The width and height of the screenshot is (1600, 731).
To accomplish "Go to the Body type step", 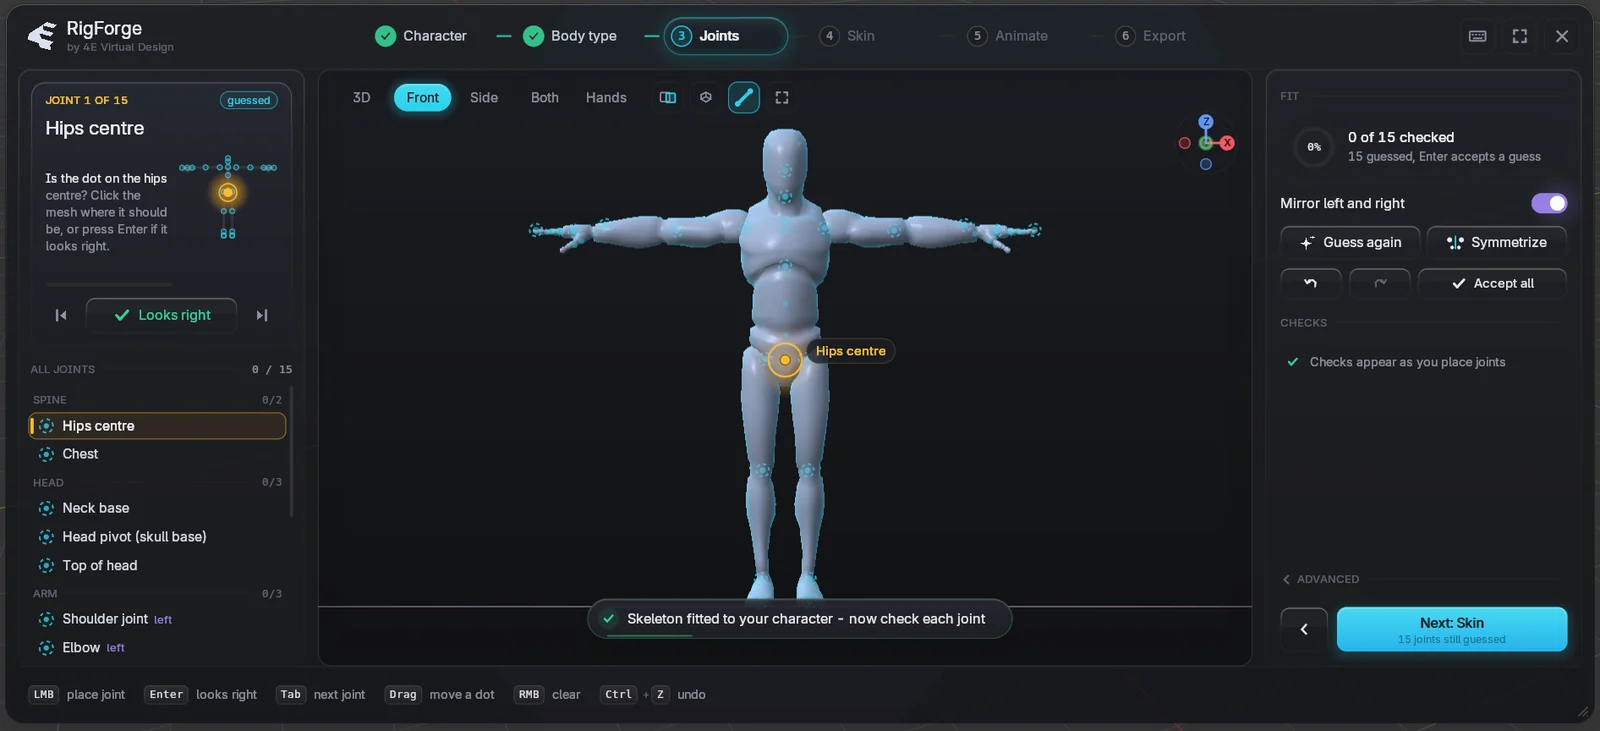I will (570, 36).
